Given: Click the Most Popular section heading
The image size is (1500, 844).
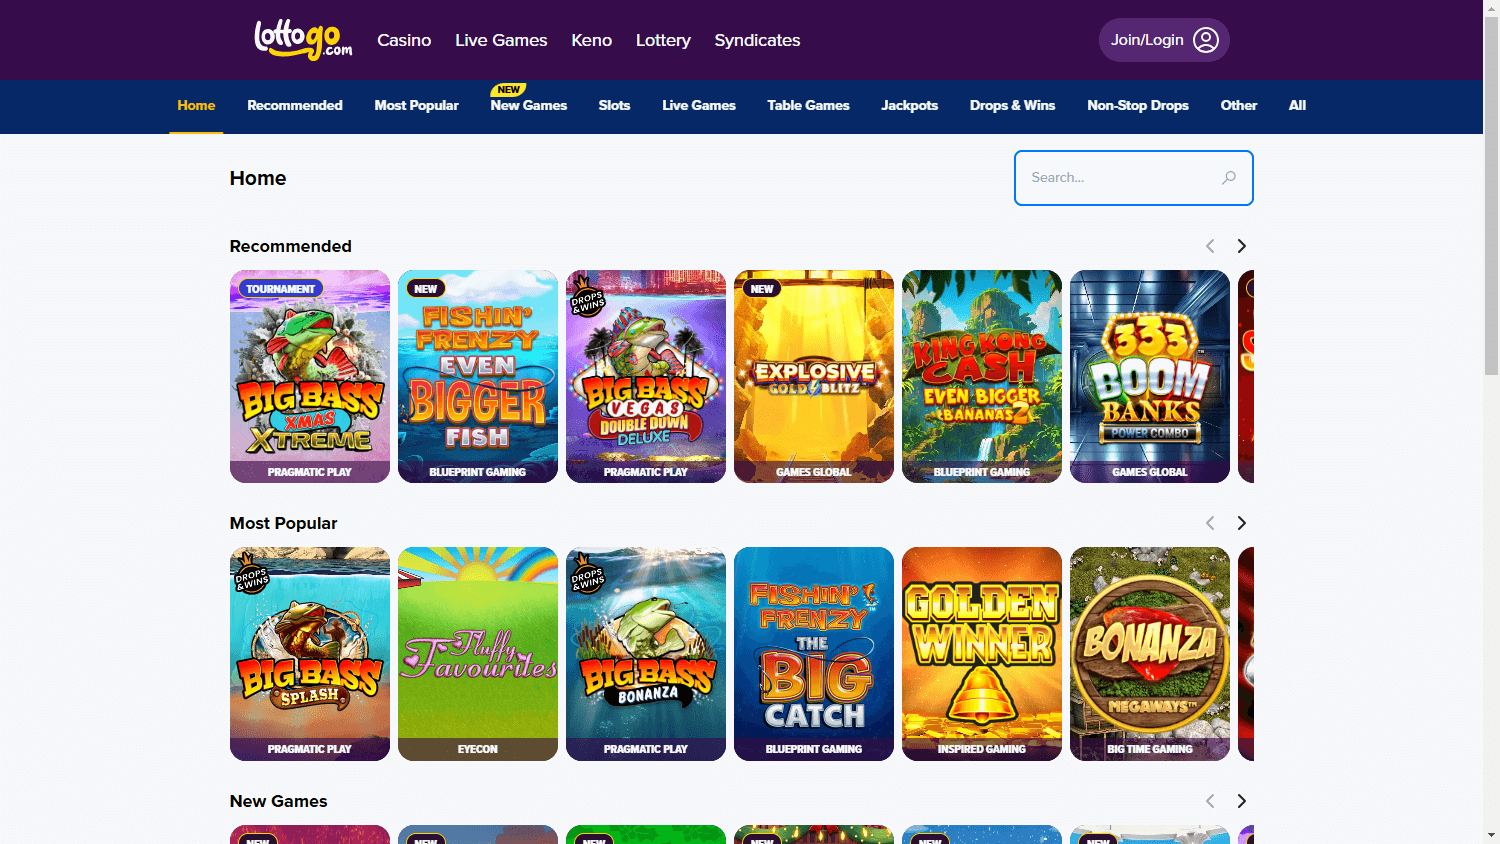Looking at the screenshot, I should click(284, 523).
